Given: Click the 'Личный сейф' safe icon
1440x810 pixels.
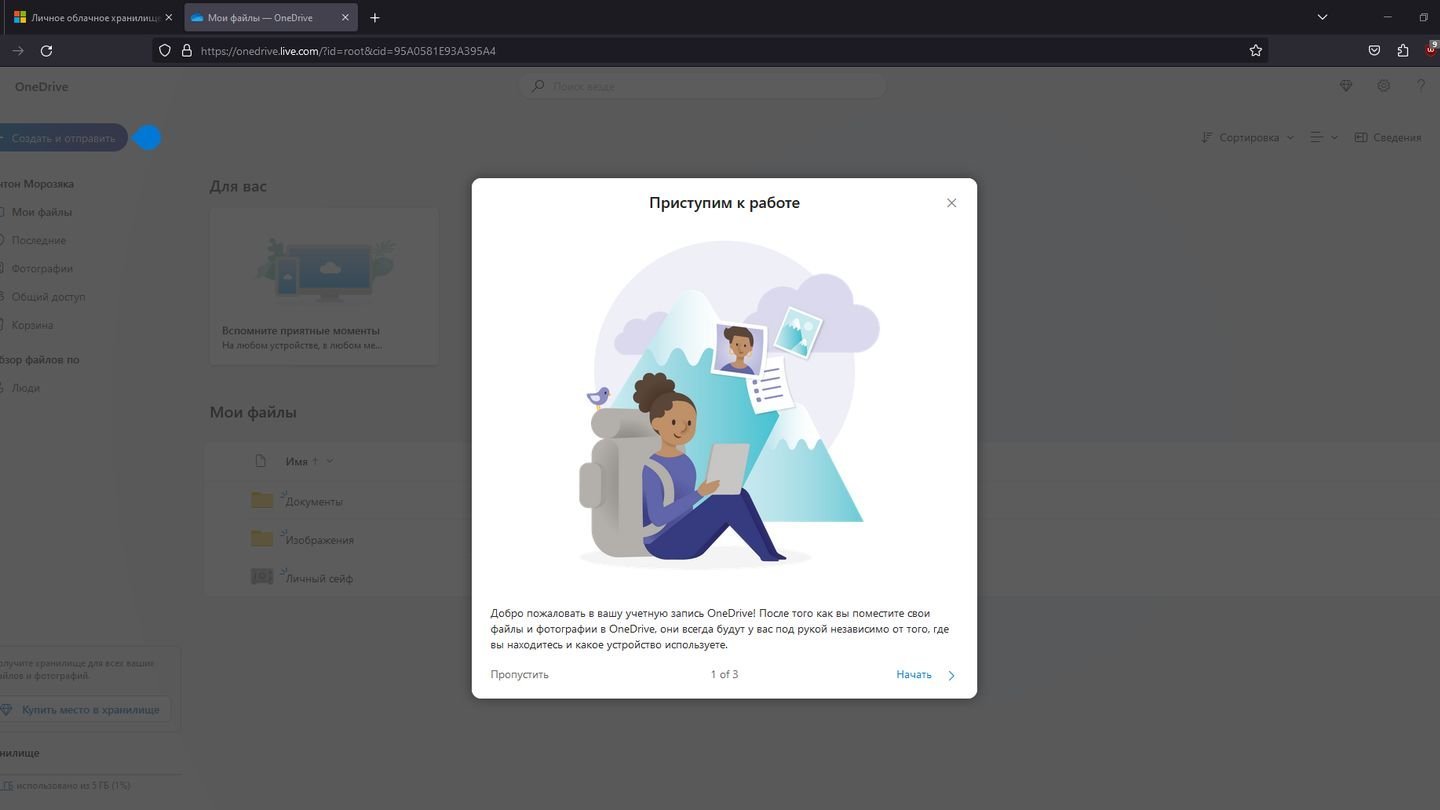Looking at the screenshot, I should (x=262, y=577).
